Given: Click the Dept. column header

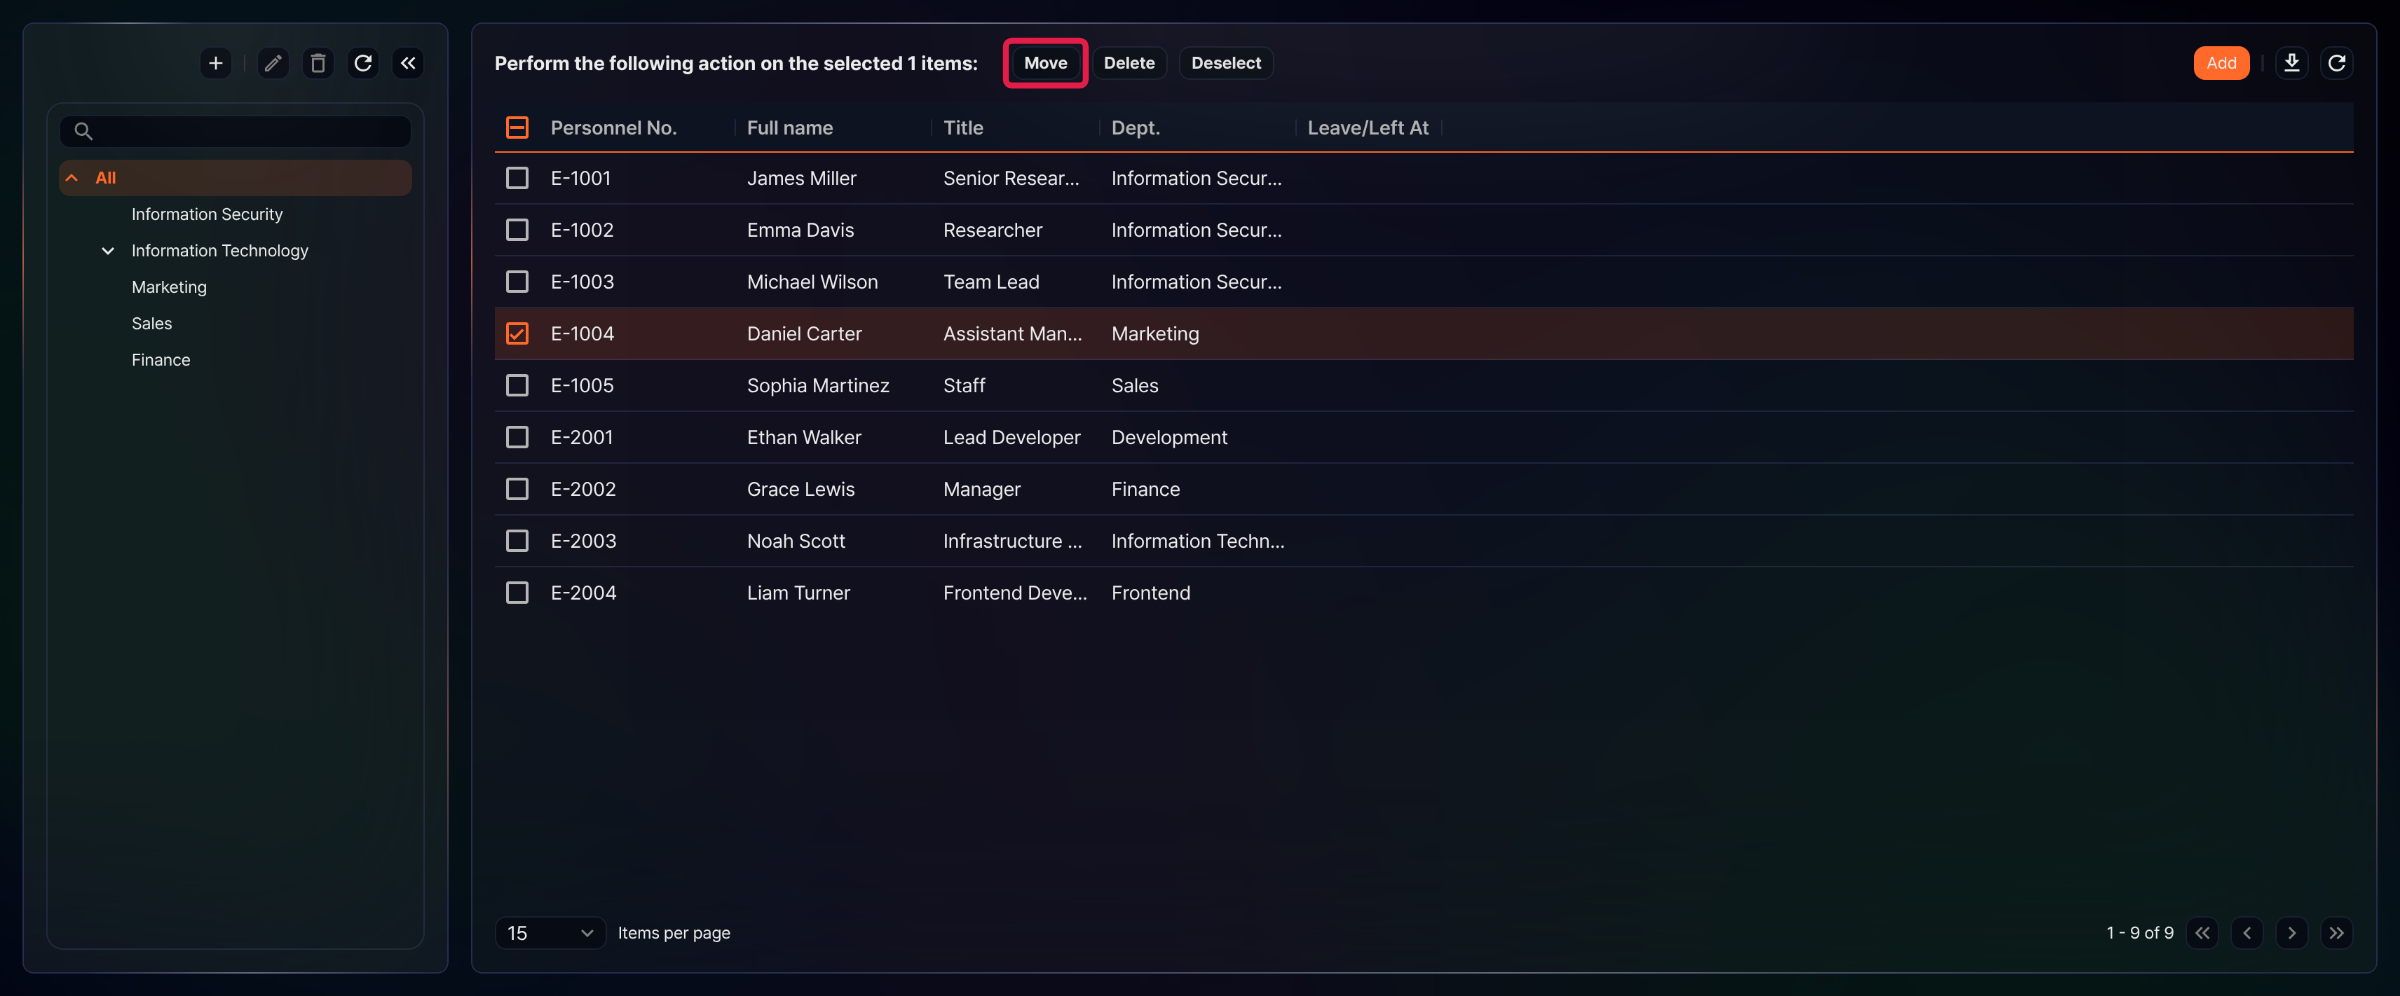Looking at the screenshot, I should (1135, 128).
